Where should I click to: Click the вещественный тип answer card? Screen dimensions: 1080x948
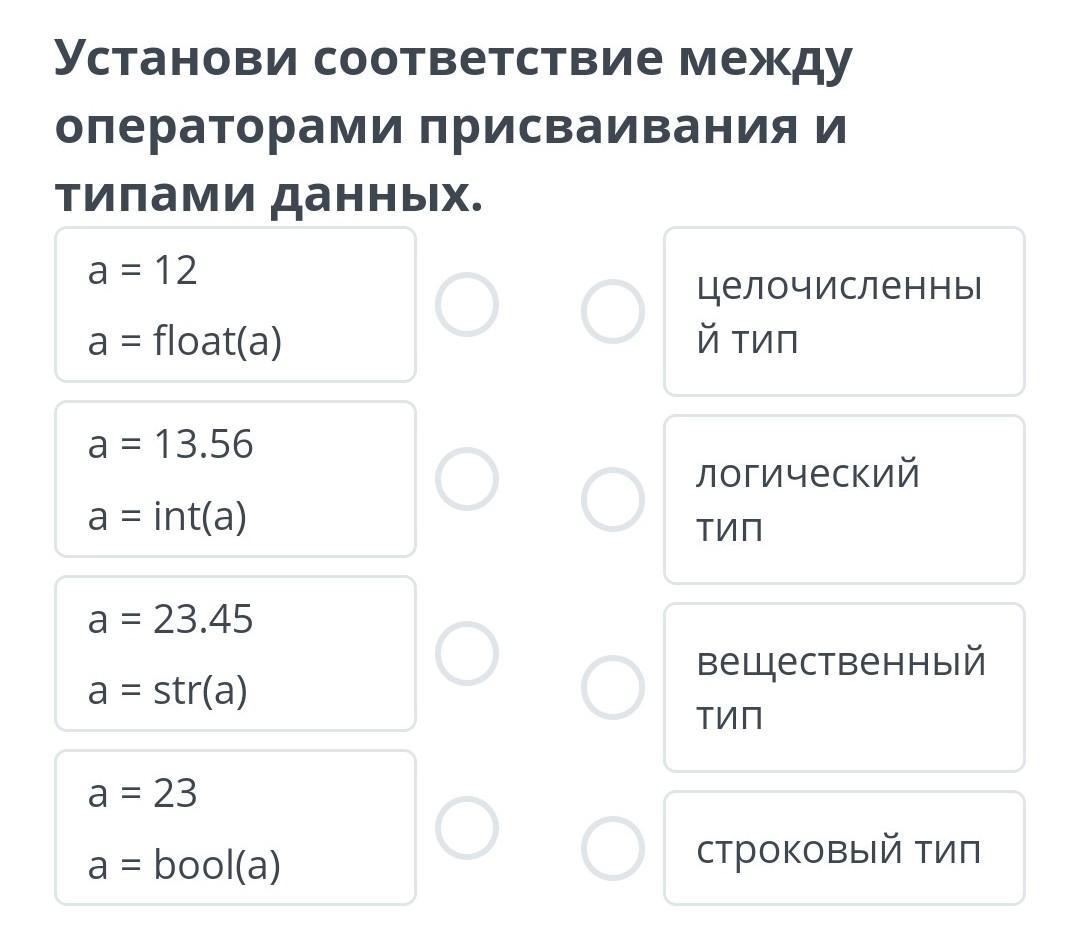(x=844, y=688)
